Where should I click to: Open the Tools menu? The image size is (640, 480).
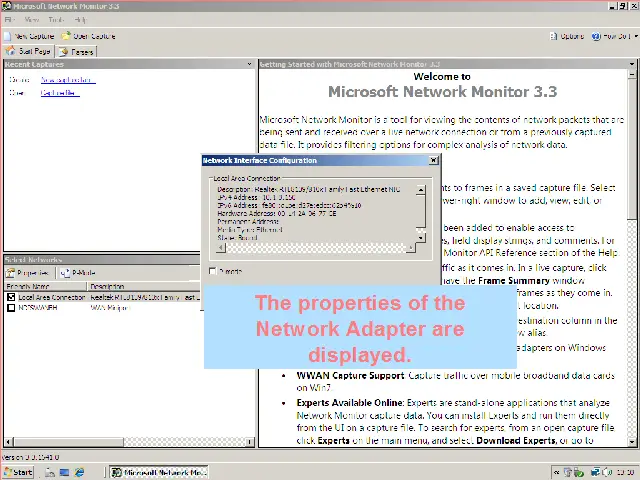(x=56, y=20)
